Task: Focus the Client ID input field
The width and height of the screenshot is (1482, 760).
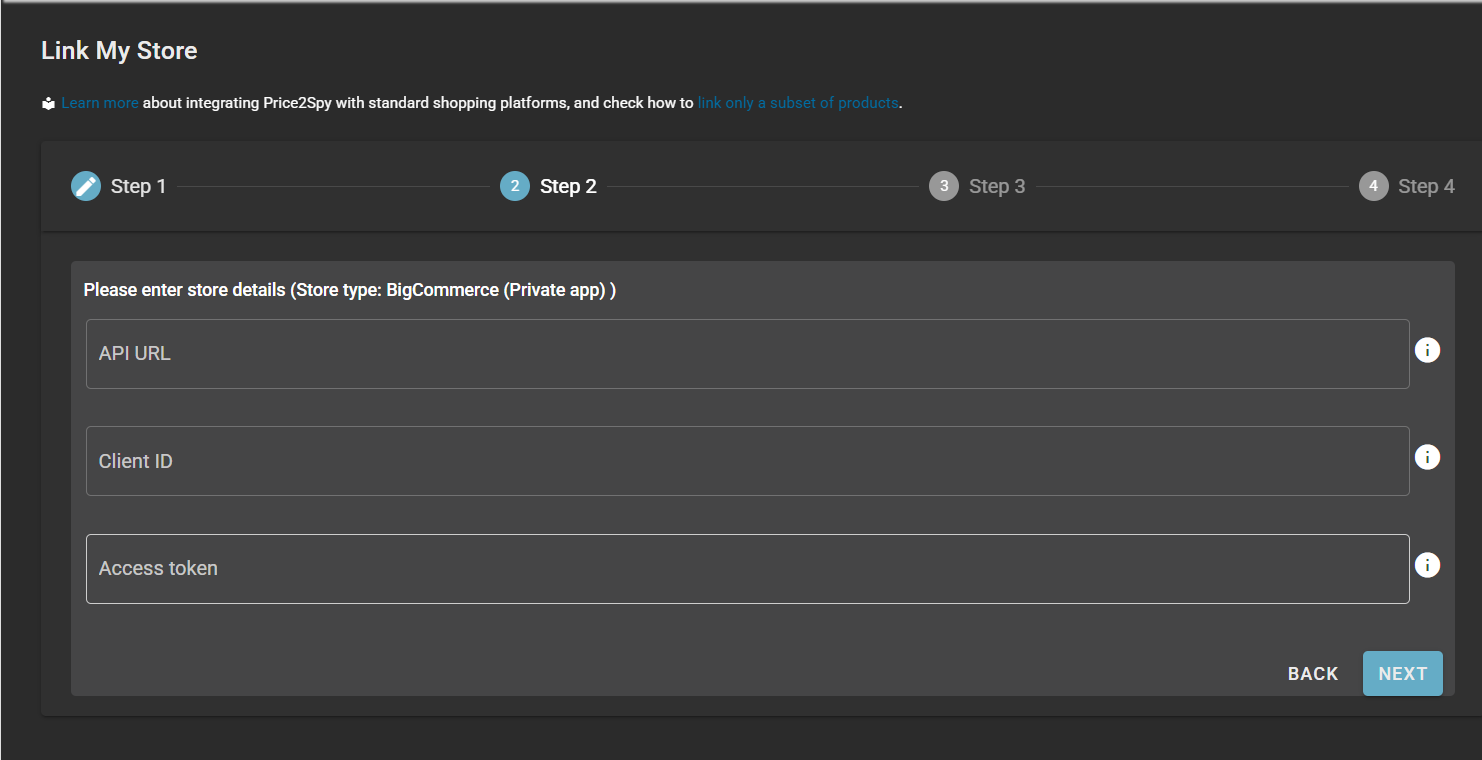Action: tap(748, 461)
